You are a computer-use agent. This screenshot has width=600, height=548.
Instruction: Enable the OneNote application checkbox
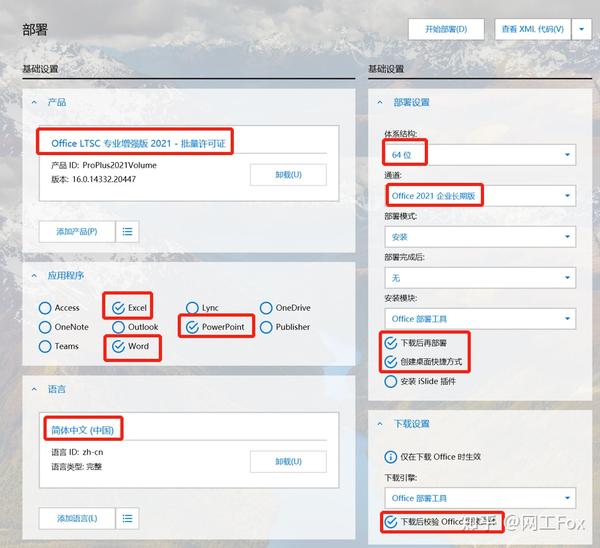pyautogui.click(x=45, y=327)
